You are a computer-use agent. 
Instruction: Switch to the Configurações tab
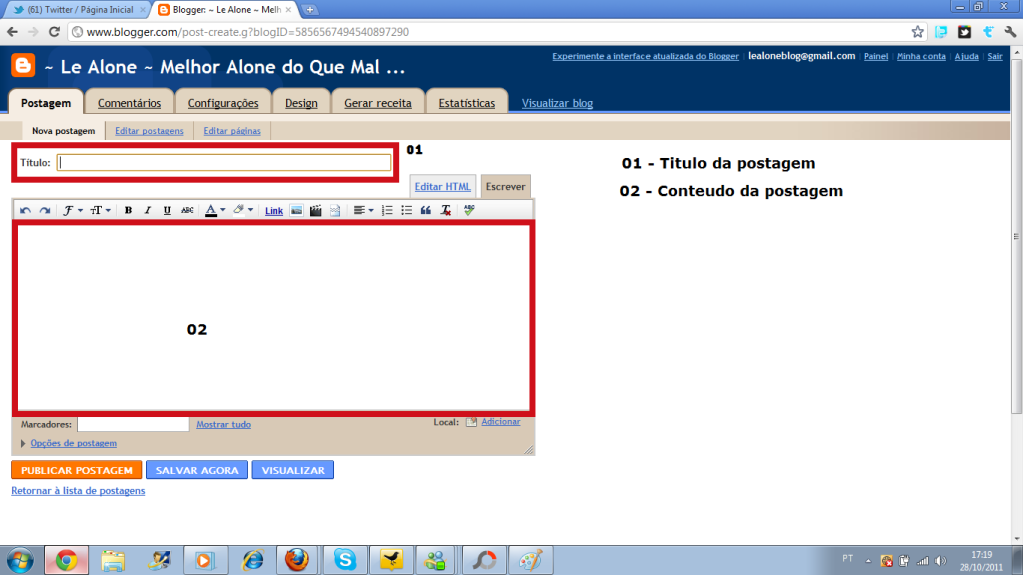223,103
